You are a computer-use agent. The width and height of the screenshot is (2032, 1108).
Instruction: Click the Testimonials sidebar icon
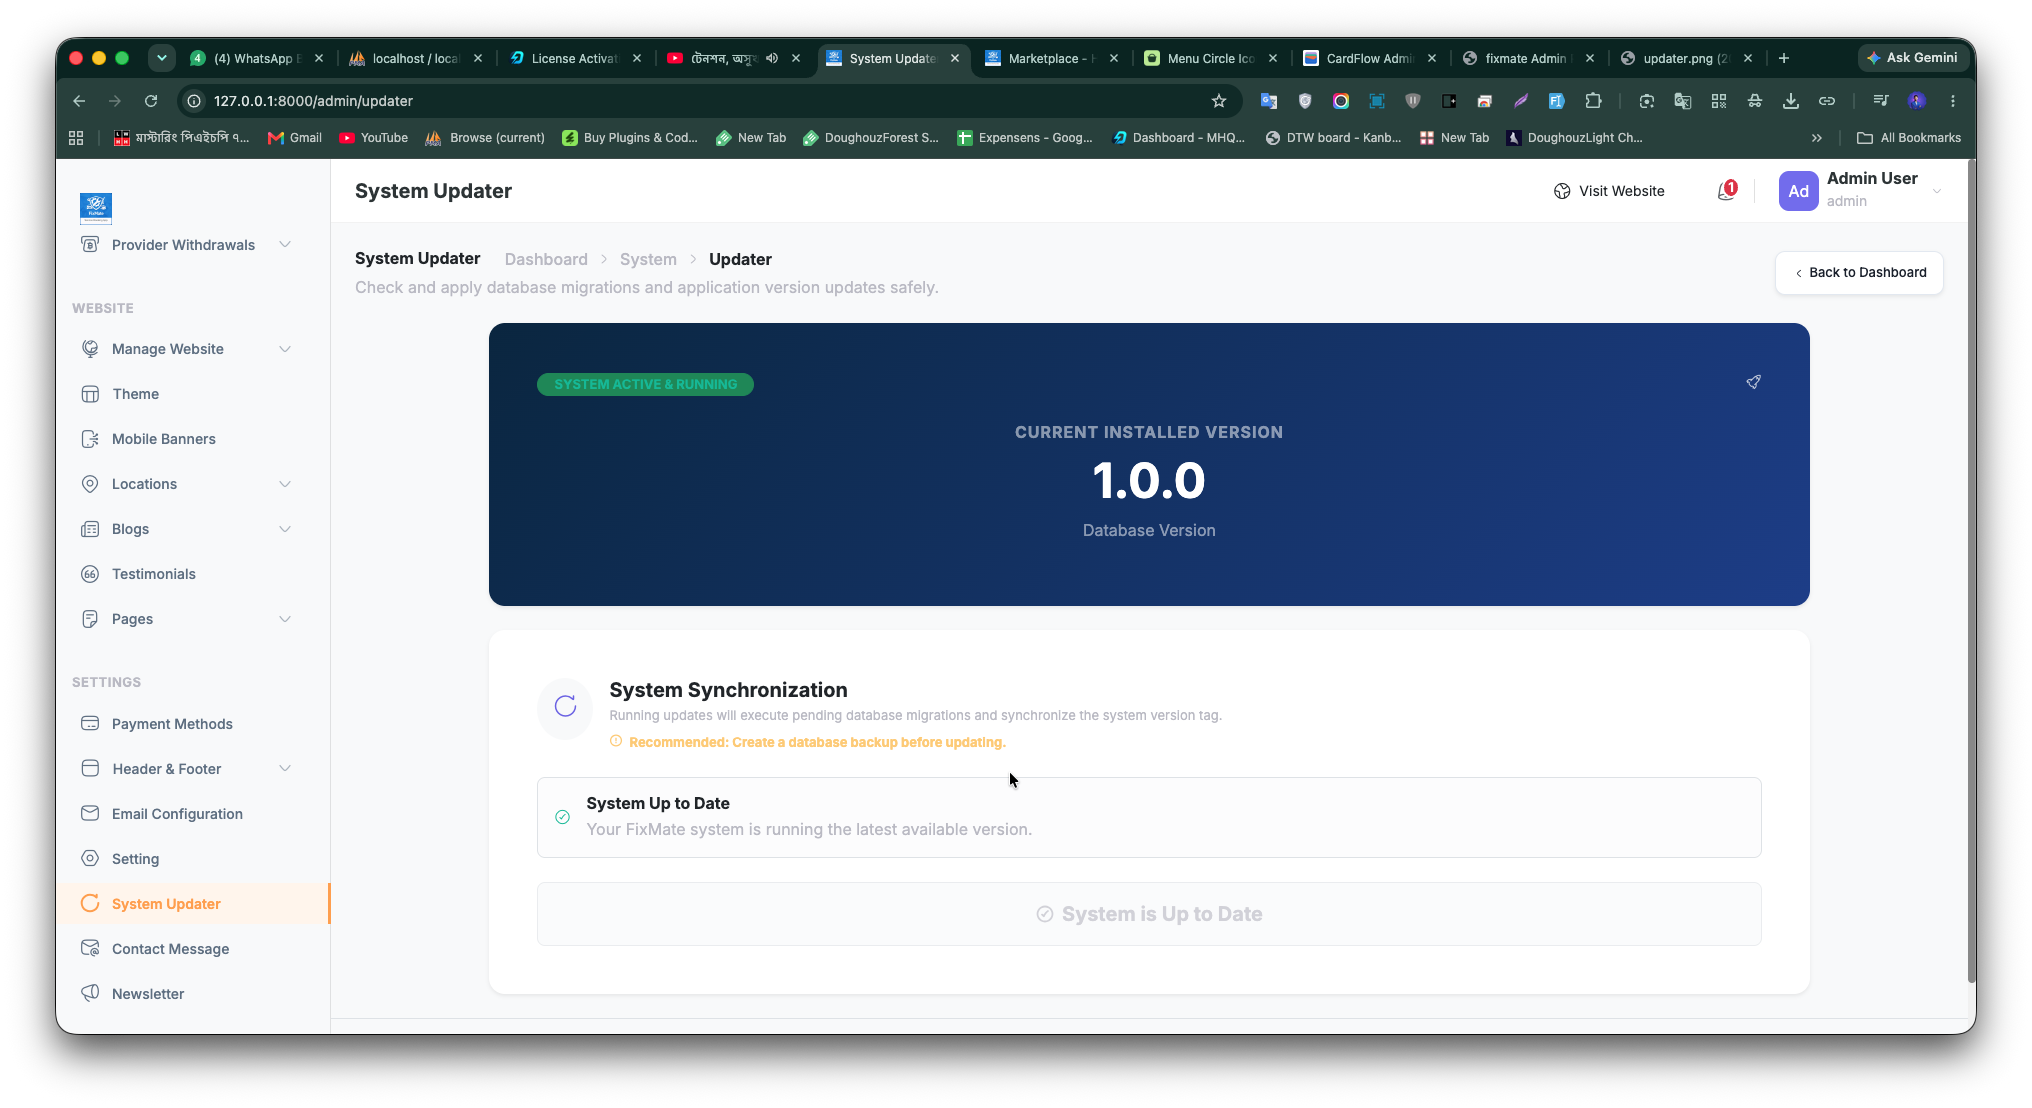tap(90, 574)
